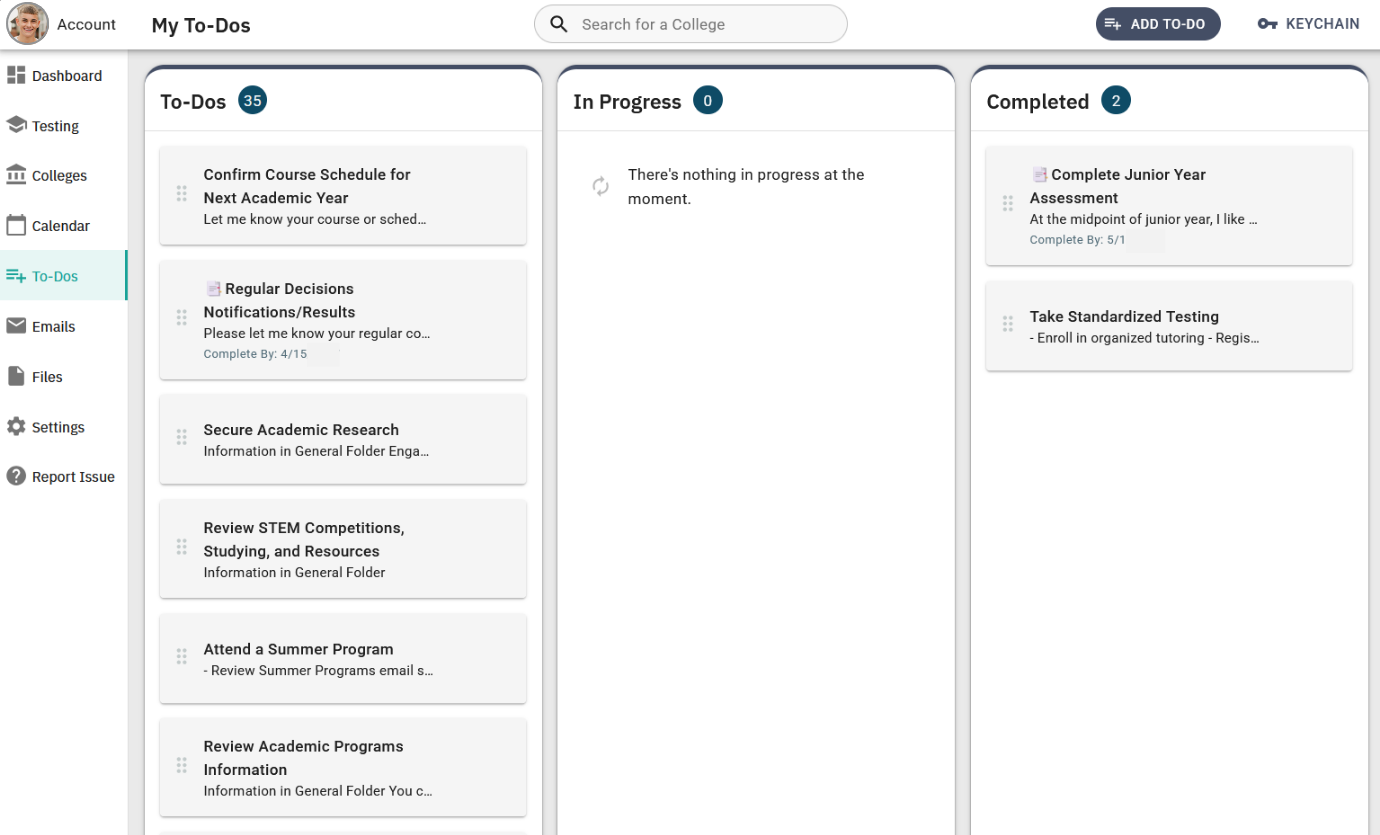Image resolution: width=1380 pixels, height=835 pixels.
Task: Click the 2 count badge on Completed
Action: click(x=1116, y=100)
